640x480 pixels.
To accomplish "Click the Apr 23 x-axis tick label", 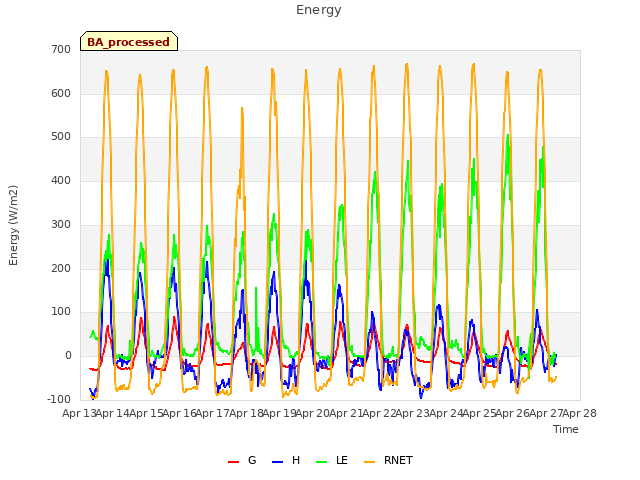I will point(413,413).
